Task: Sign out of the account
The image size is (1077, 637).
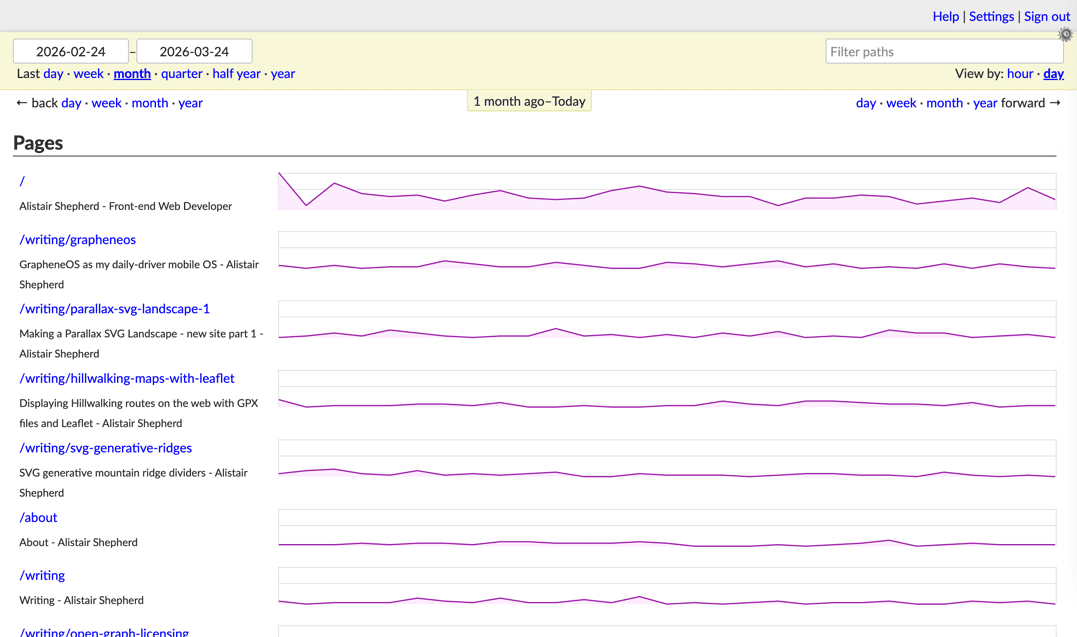Action: 1046,16
